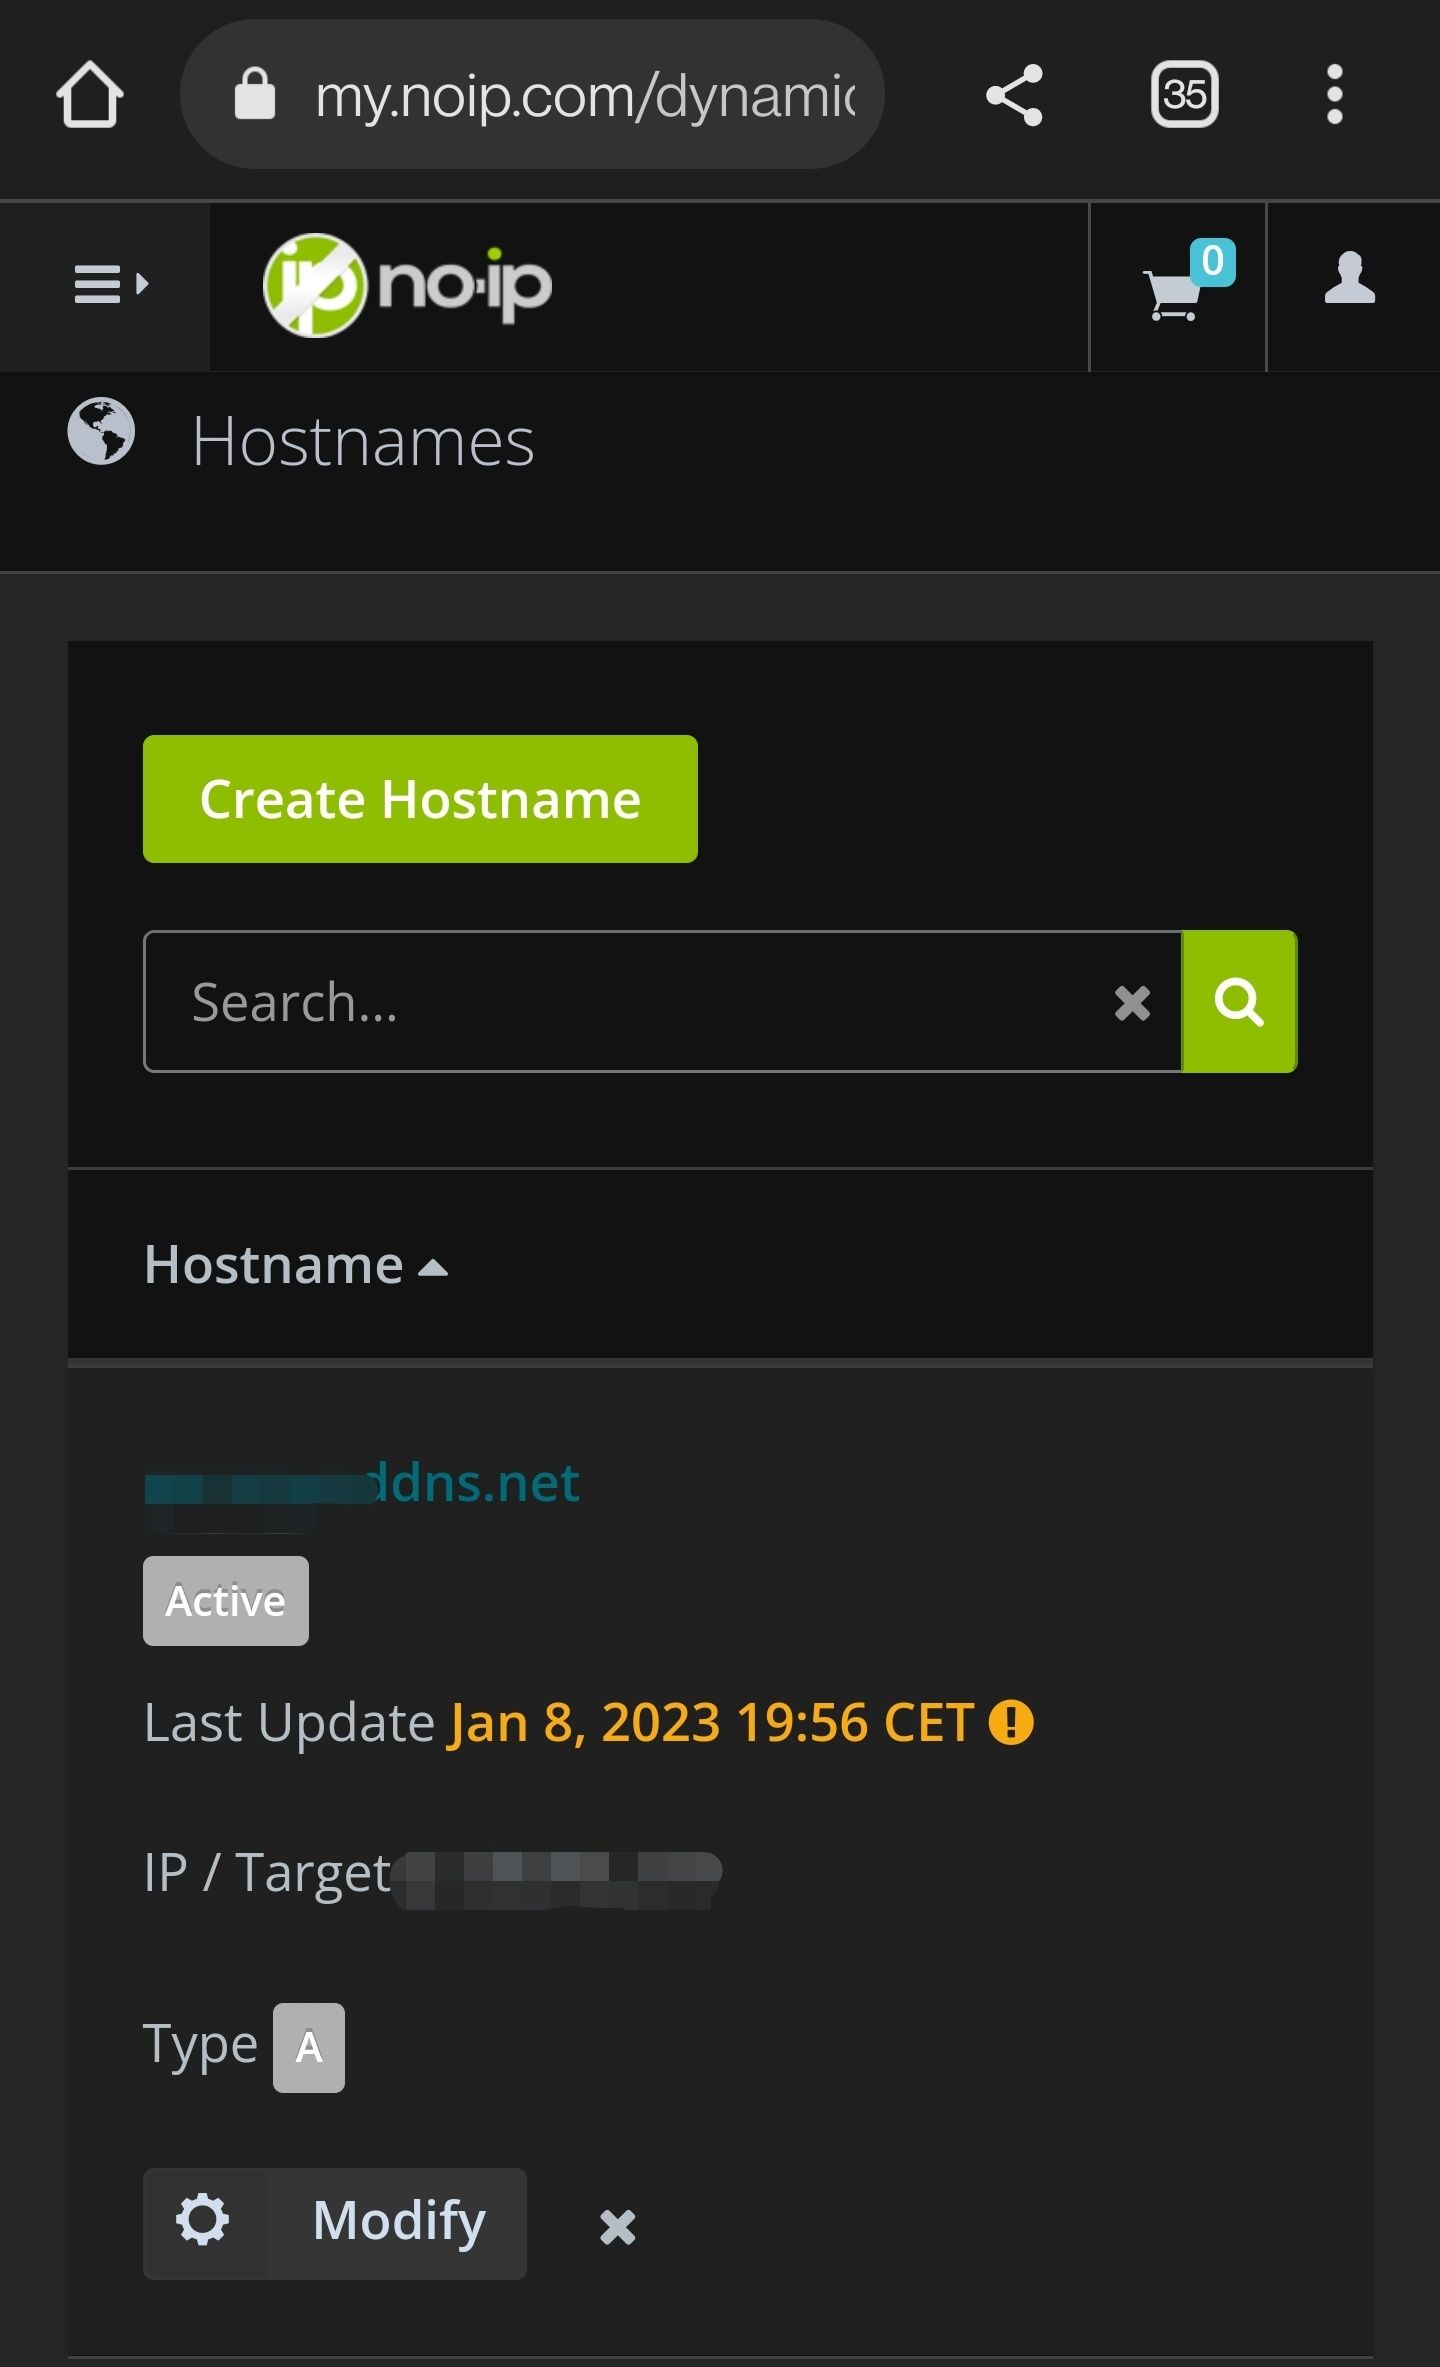Click the orange warning icon next to last update
The image size is (1440, 2367).
[1011, 1723]
